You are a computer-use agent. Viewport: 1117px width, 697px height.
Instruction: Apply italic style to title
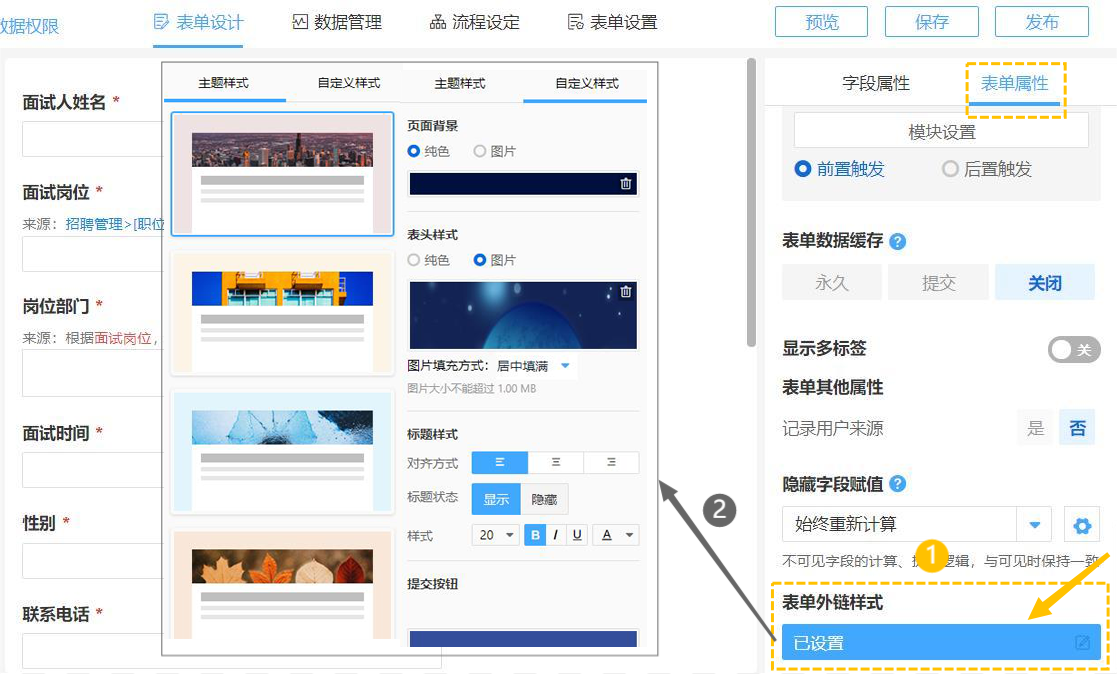pos(556,535)
